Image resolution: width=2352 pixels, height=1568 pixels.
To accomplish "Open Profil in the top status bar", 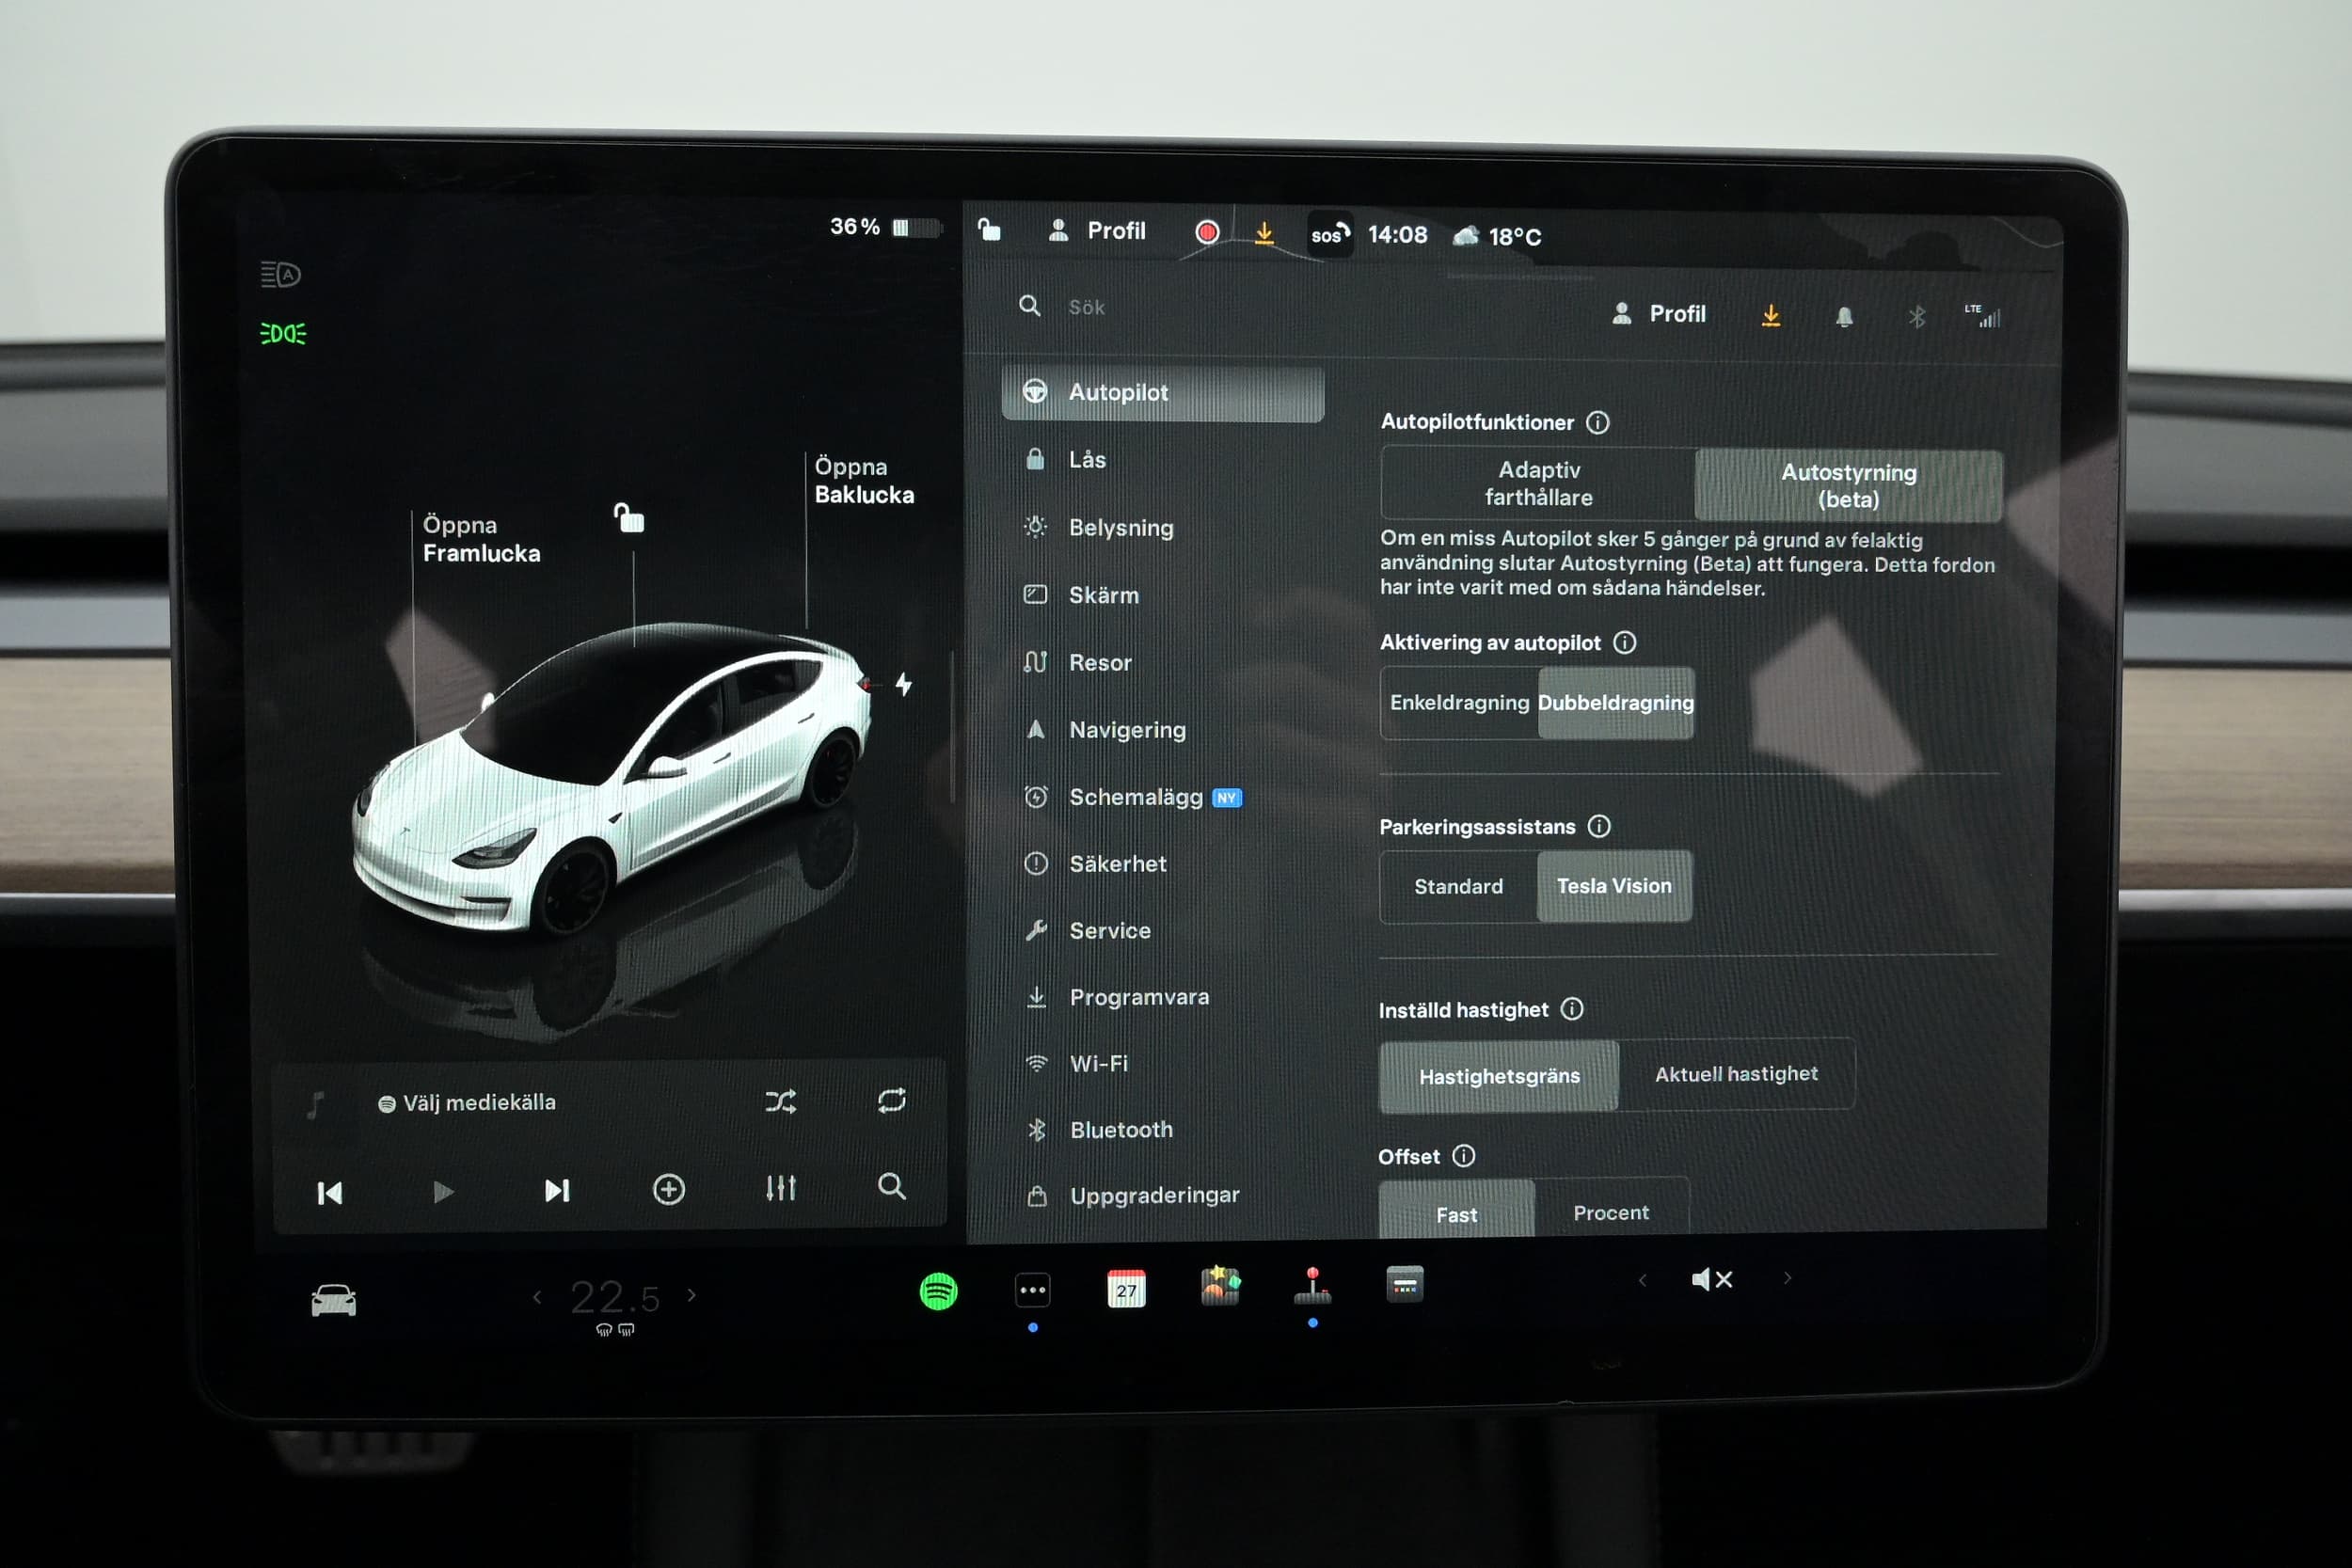I will tap(1097, 231).
